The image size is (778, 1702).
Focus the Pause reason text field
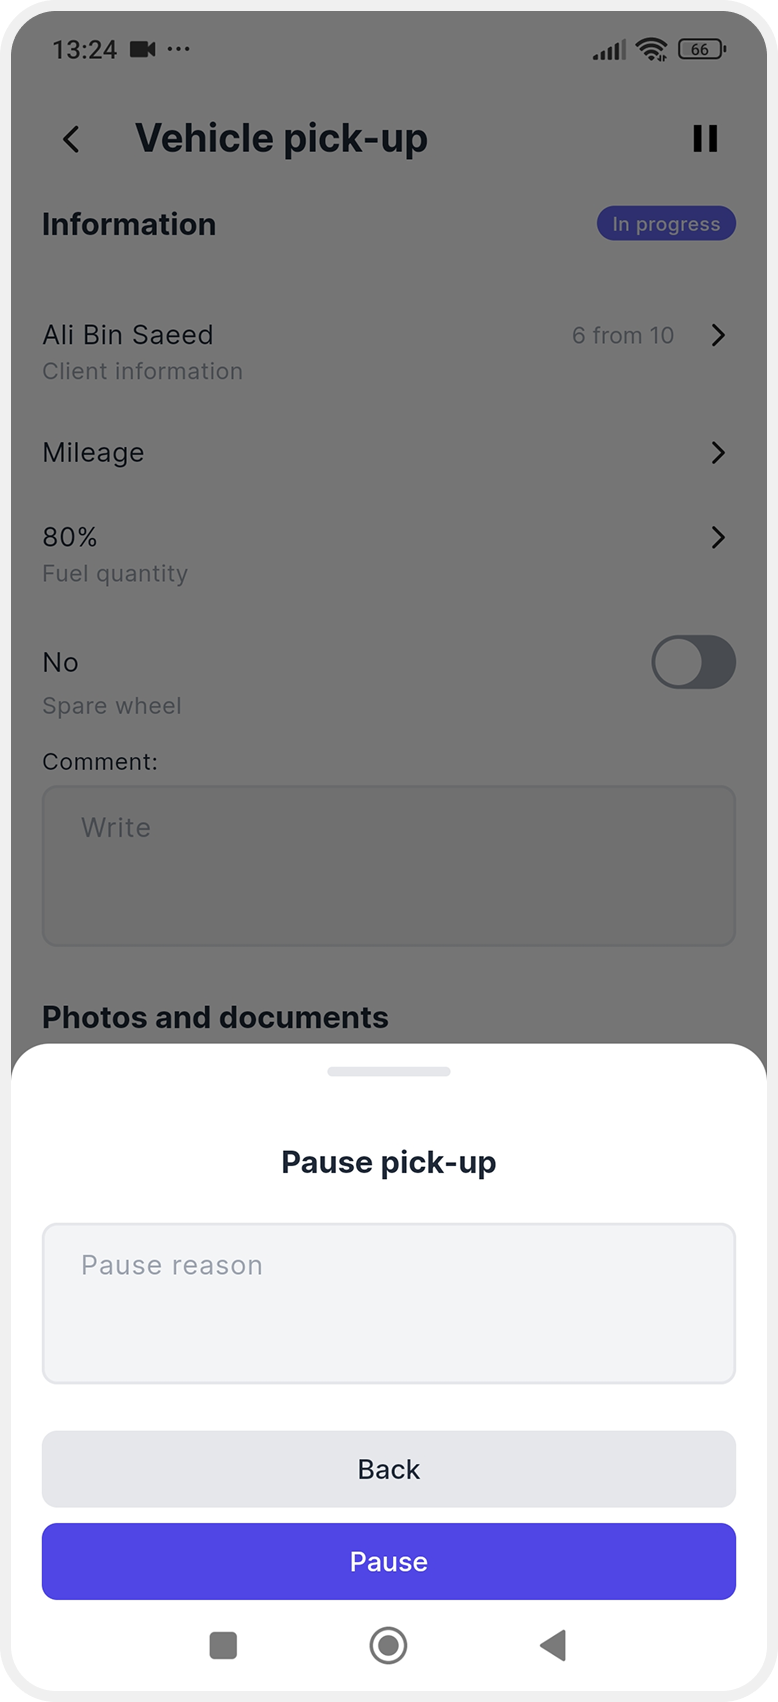(x=389, y=1303)
